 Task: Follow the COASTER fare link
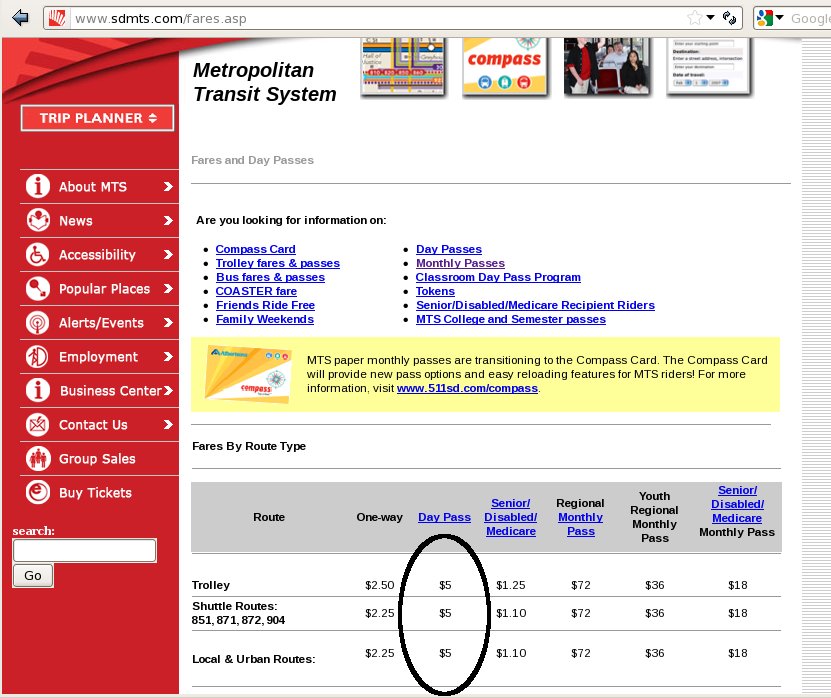256,291
